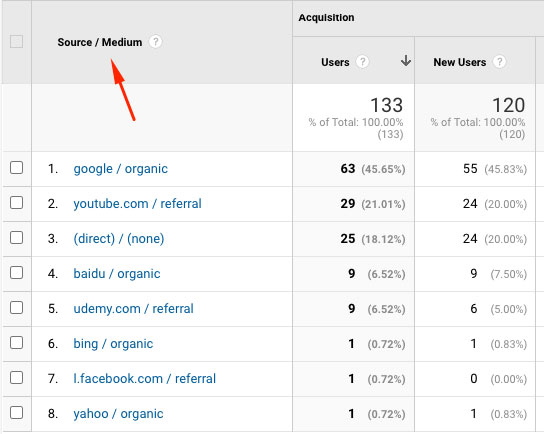Select New Users cell 6 (5.00%)
The height and width of the screenshot is (434, 544).
click(x=499, y=309)
